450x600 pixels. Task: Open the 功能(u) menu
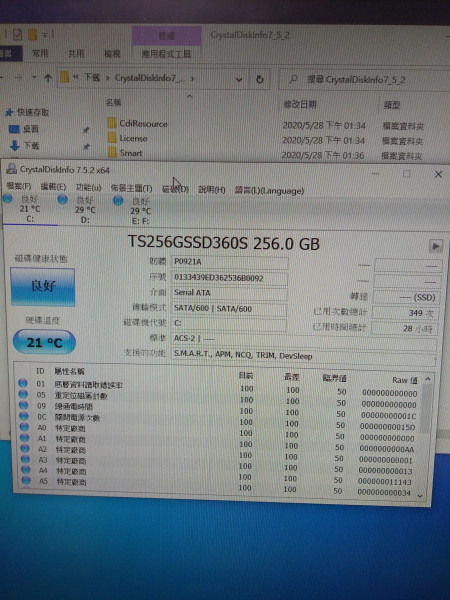coord(88,188)
